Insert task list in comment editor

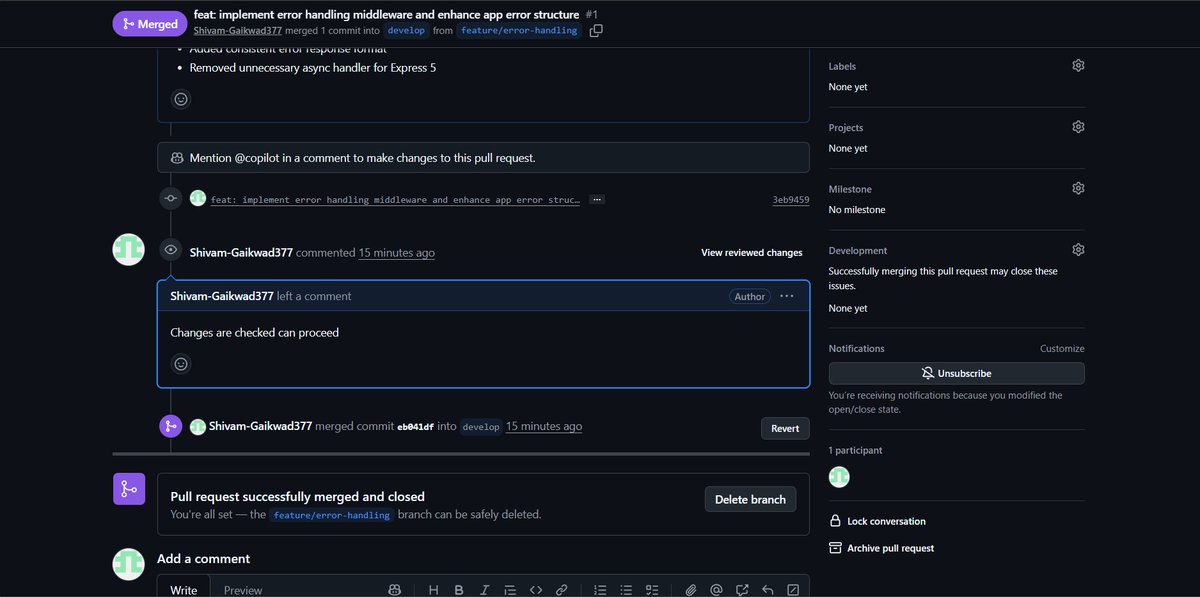click(x=652, y=590)
